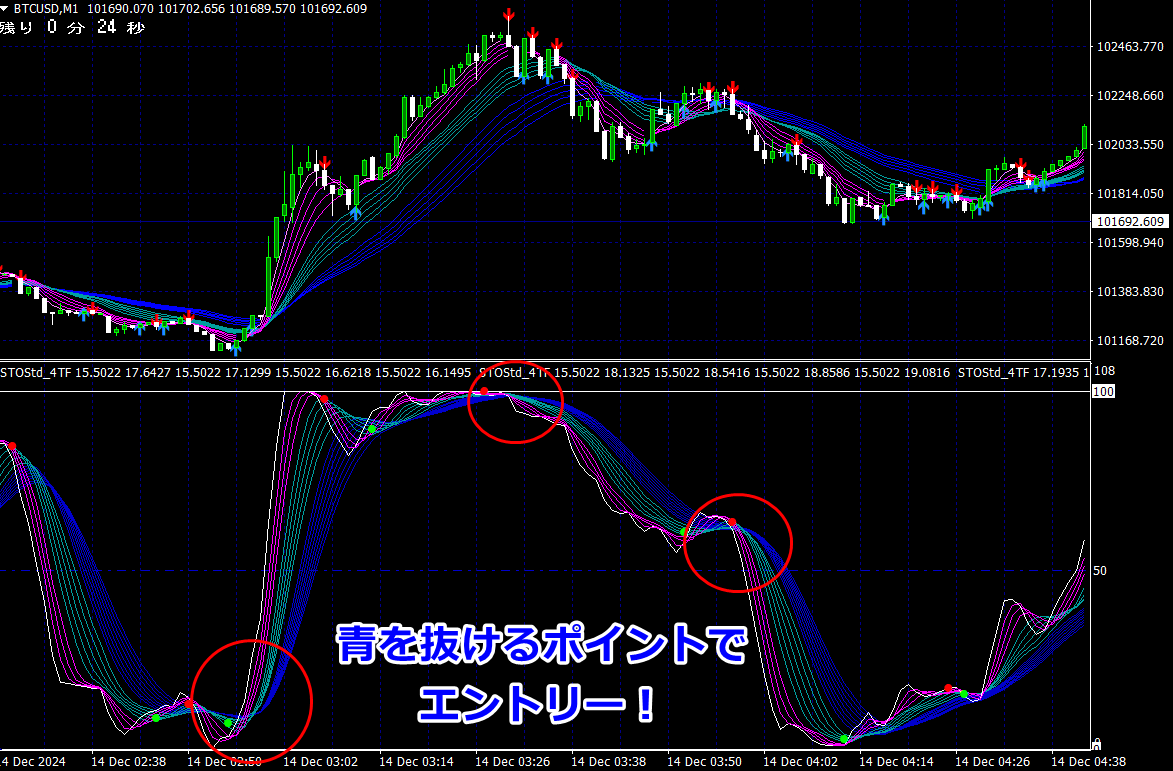Click the 14 Dec 04:38 time label
The width and height of the screenshot is (1173, 771).
point(1088,762)
